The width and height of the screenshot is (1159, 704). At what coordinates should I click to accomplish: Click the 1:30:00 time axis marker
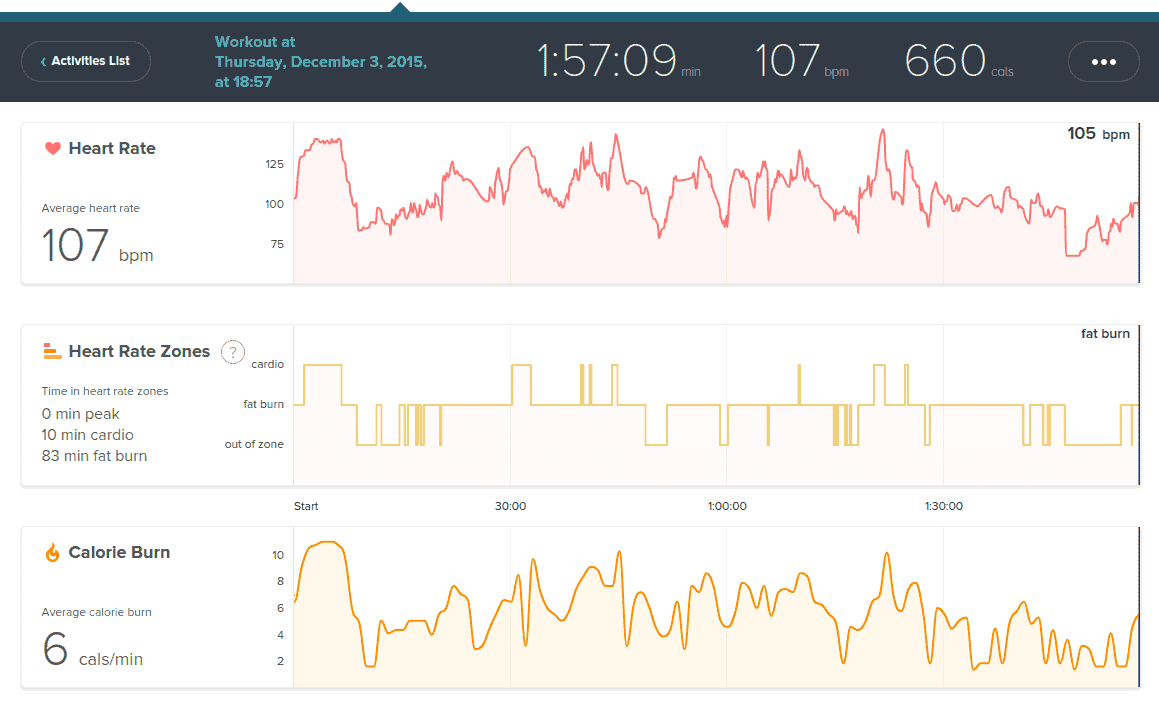click(x=943, y=506)
